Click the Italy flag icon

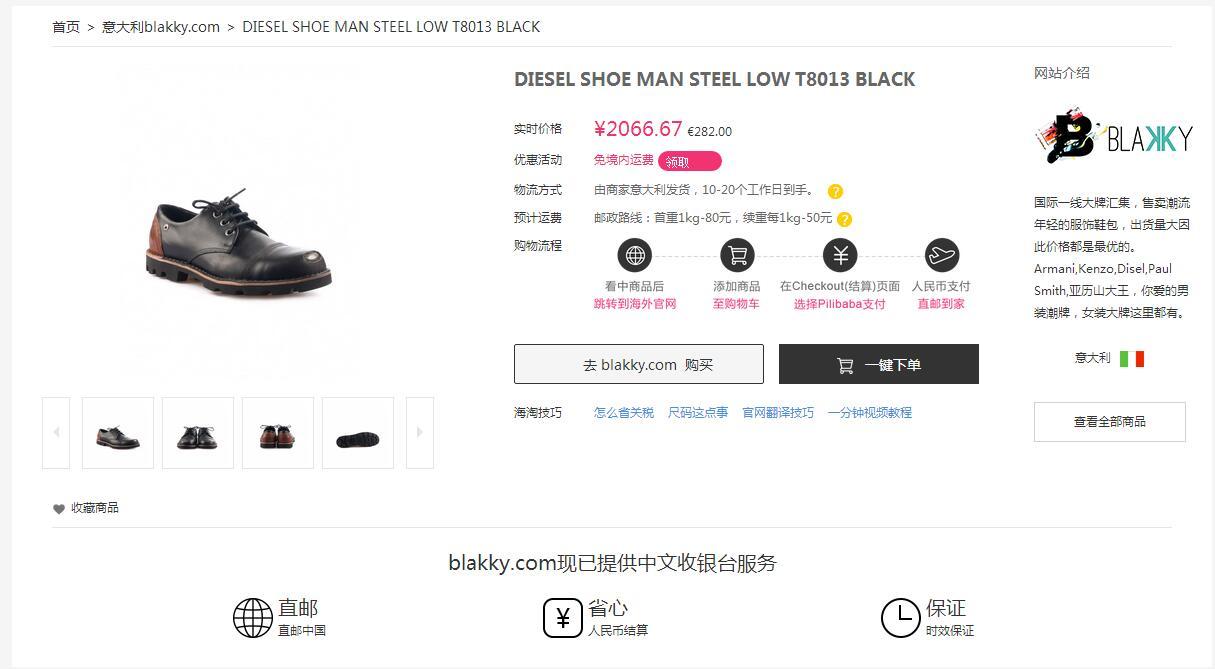pyautogui.click(x=1132, y=359)
